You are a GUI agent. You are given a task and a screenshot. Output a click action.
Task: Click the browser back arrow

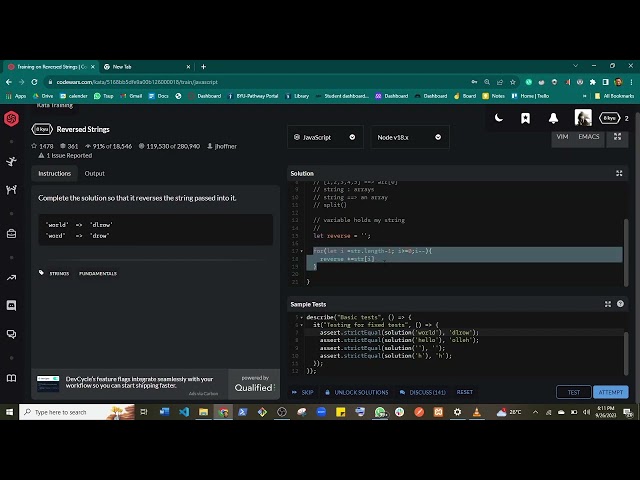[x=9, y=82]
